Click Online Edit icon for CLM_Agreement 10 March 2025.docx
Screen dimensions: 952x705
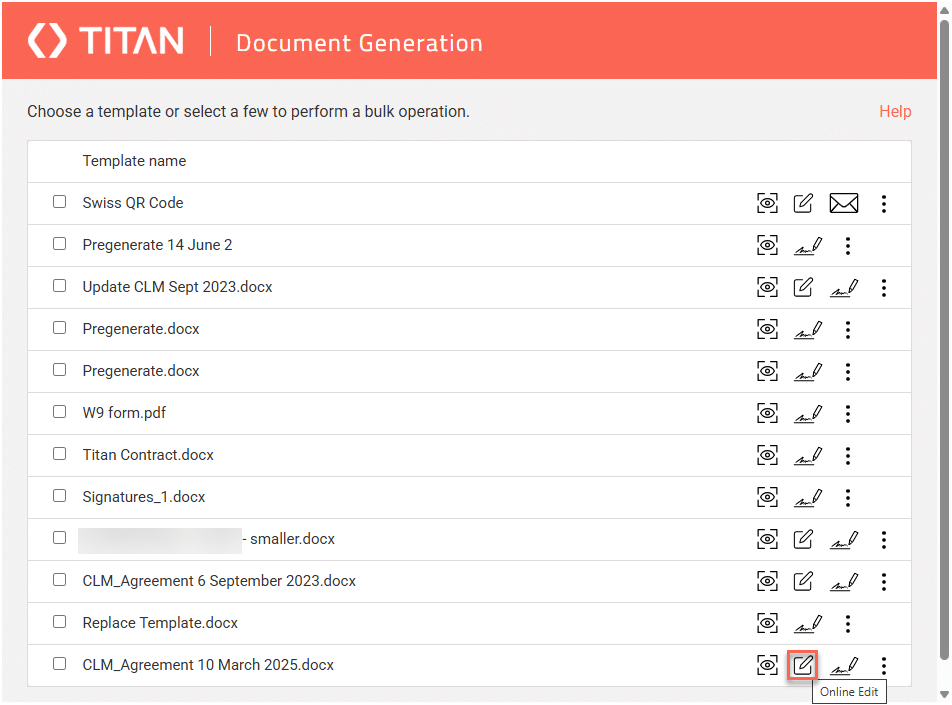coord(803,665)
